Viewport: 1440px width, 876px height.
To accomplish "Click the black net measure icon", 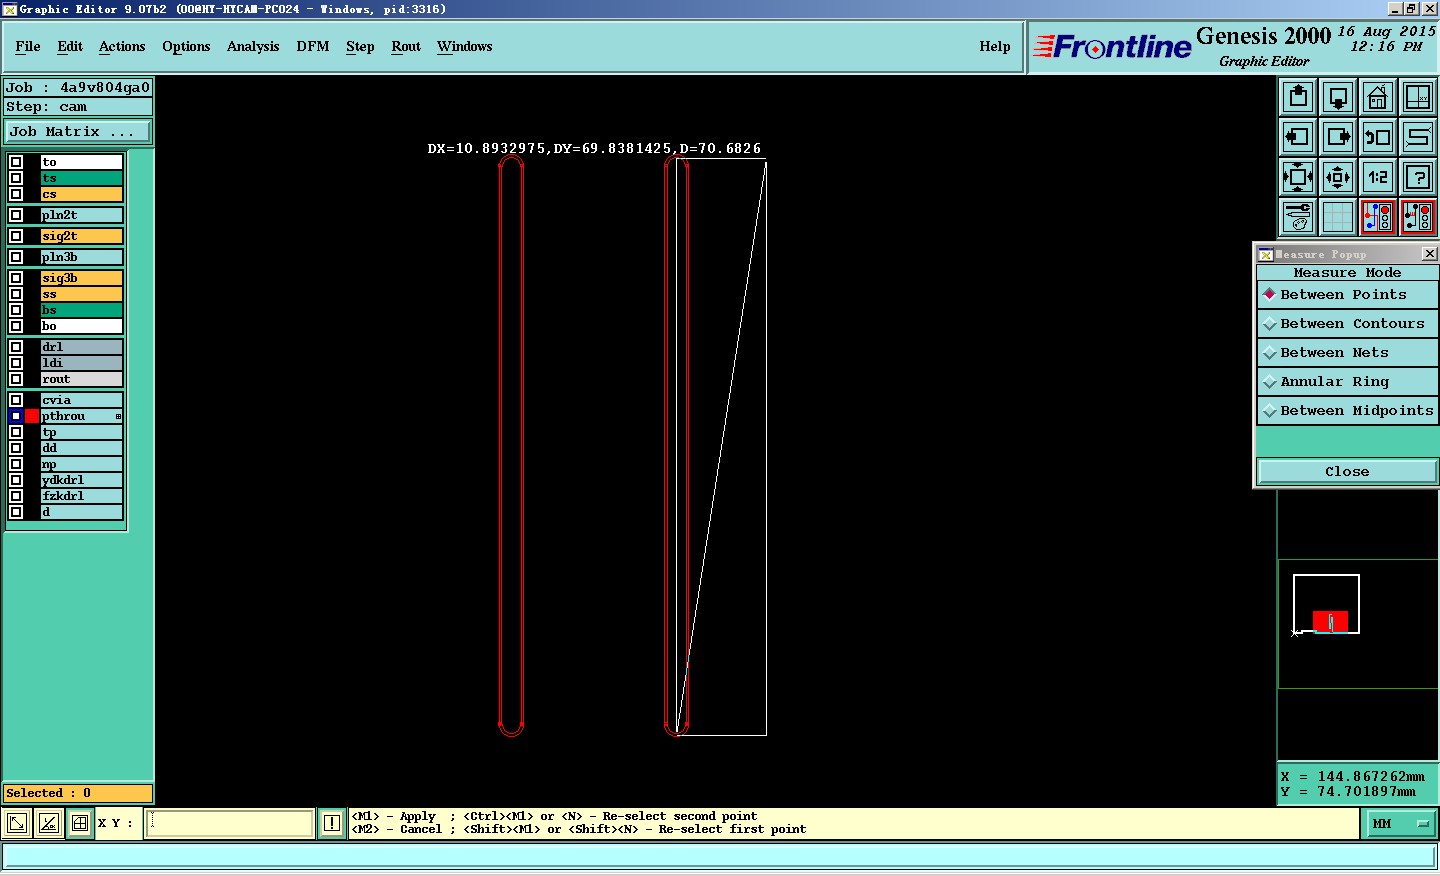I will [1418, 217].
